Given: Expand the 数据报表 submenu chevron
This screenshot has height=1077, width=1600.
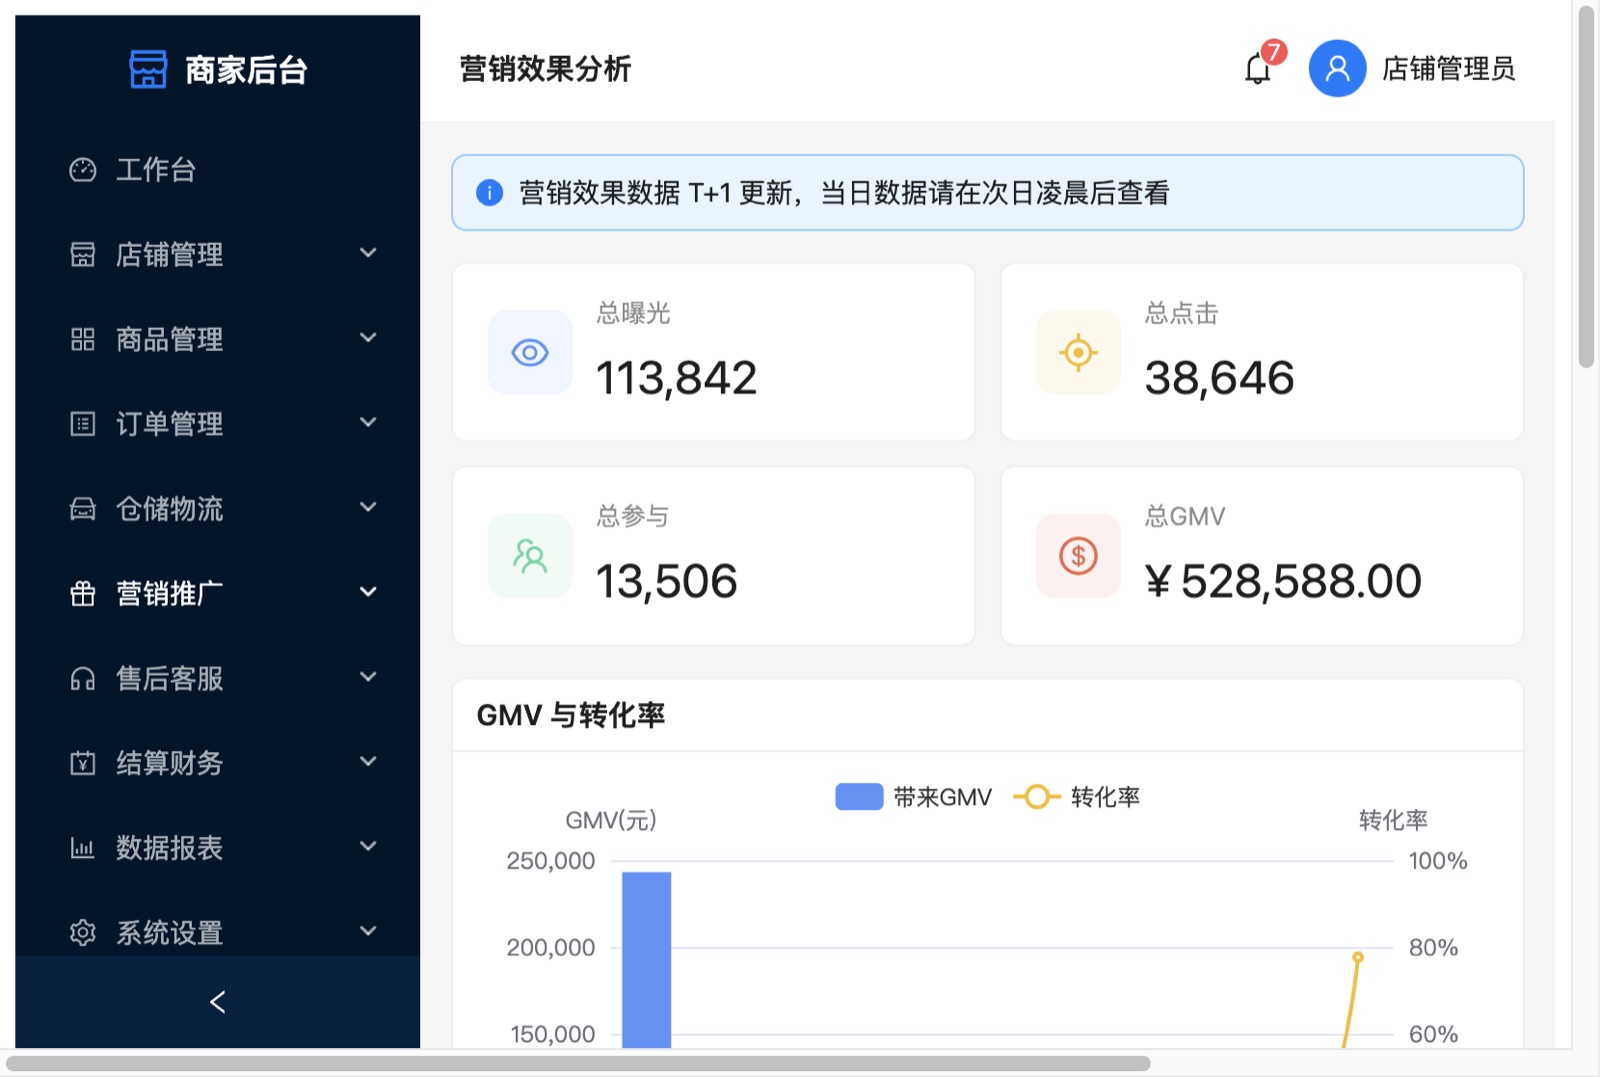Looking at the screenshot, I should (368, 846).
